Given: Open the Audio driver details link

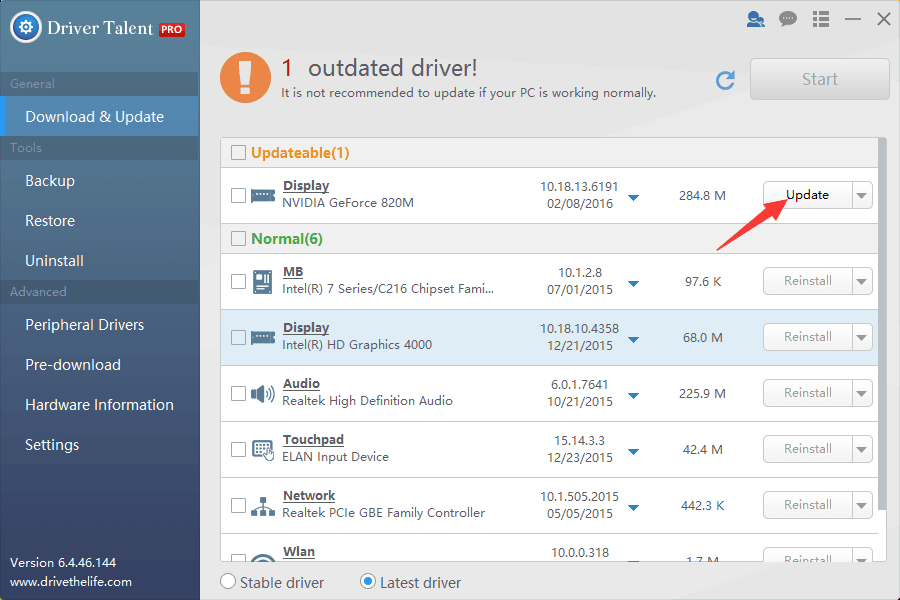Looking at the screenshot, I should [301, 384].
